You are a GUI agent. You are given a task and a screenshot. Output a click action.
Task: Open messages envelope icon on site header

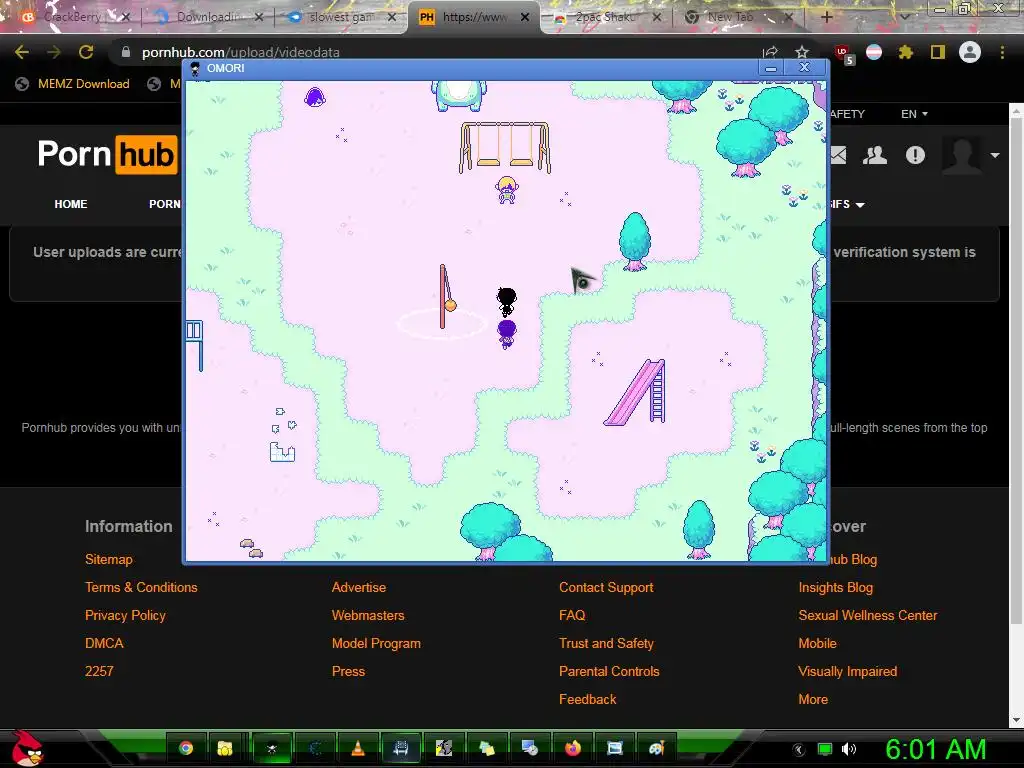click(838, 155)
